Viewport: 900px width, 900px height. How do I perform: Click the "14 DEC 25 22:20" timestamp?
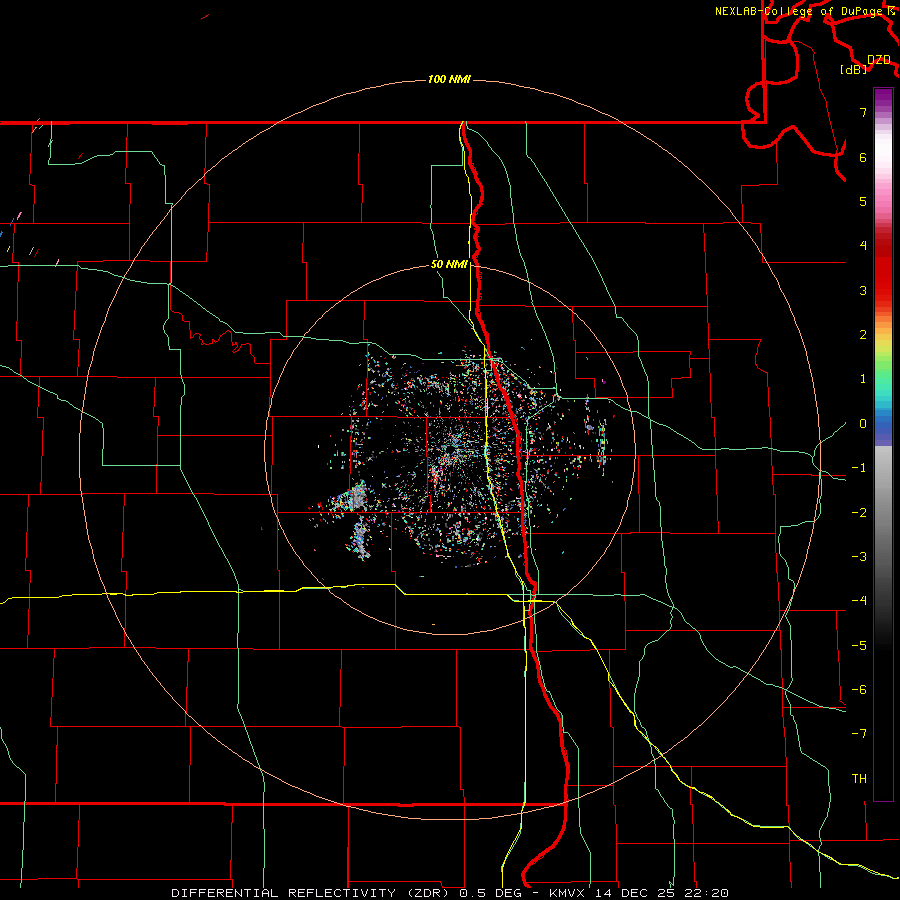pyautogui.click(x=663, y=893)
